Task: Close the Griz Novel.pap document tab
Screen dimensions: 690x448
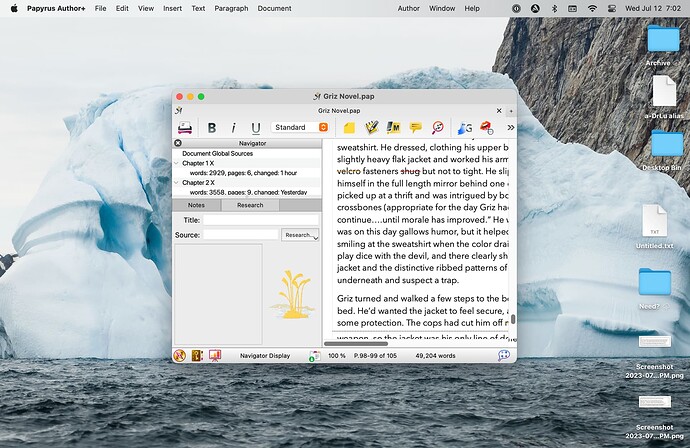Action: click(x=499, y=110)
